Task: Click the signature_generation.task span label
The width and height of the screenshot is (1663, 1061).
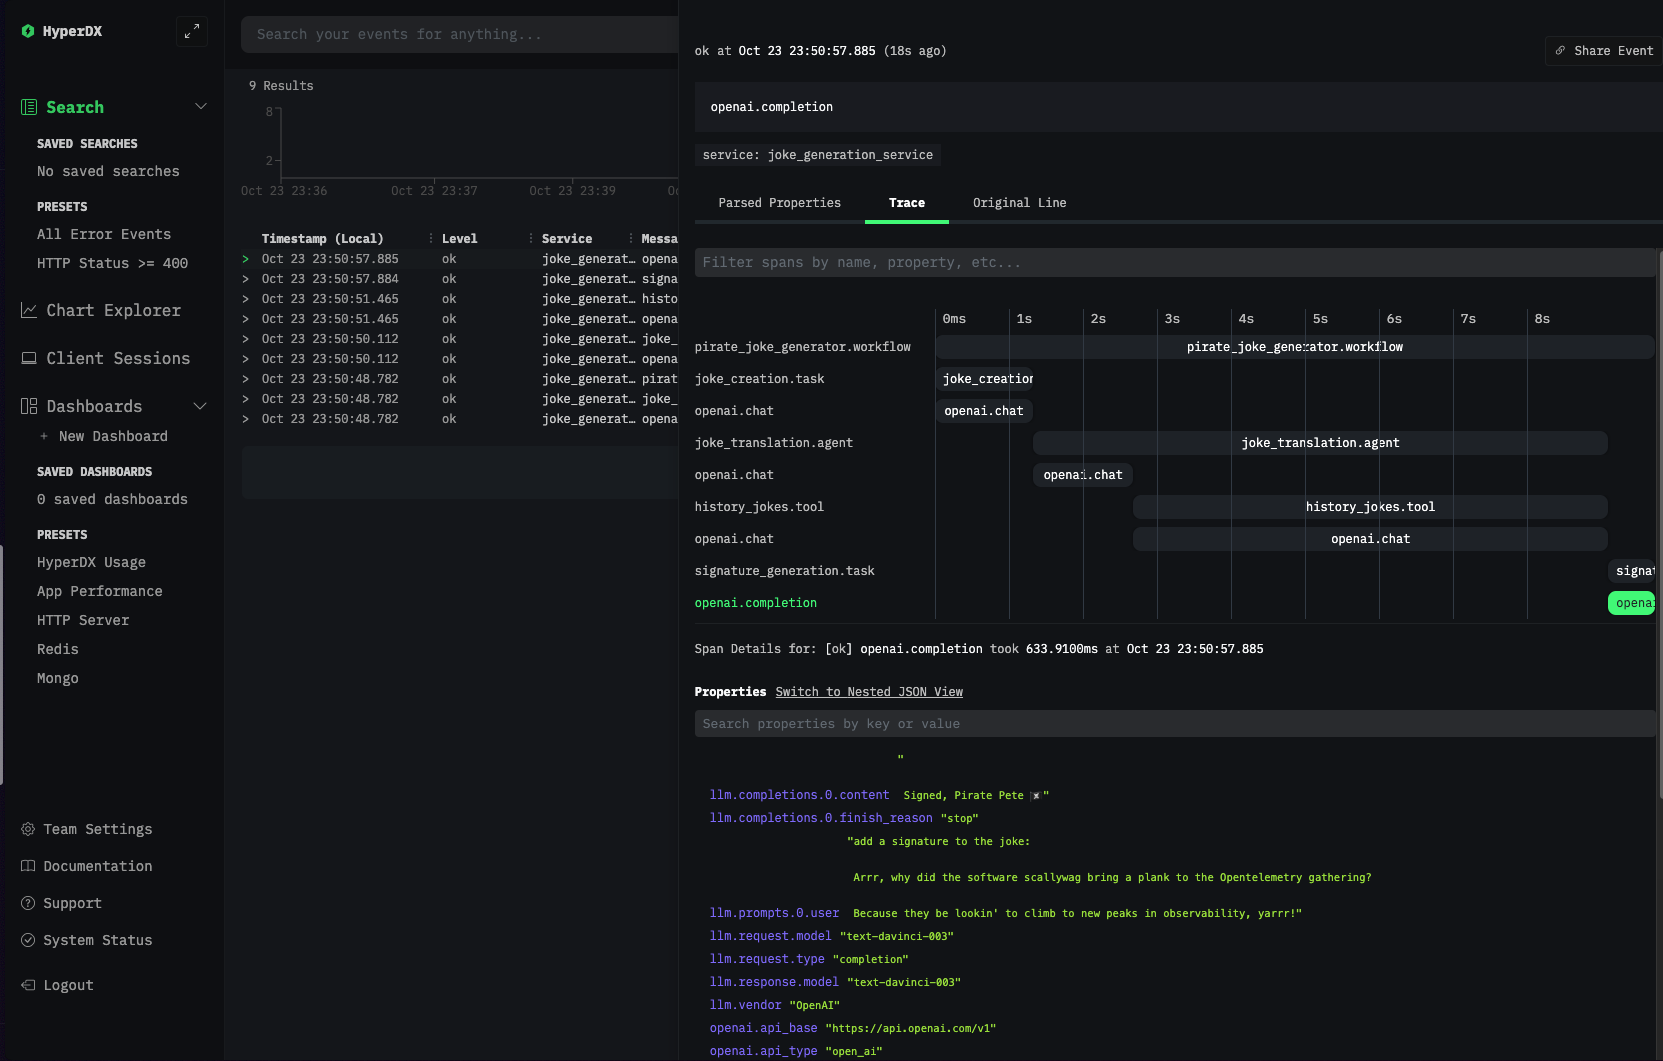Action: click(784, 571)
